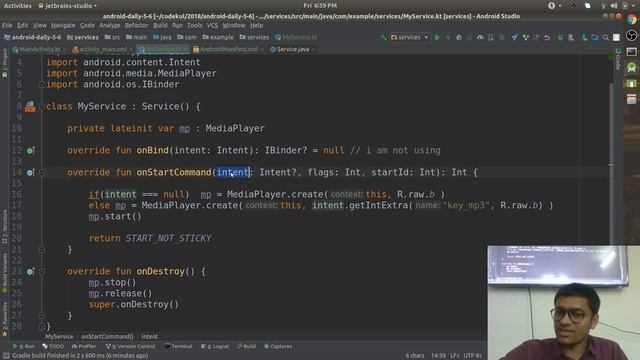
Task: Open the Refactor menu
Action: coord(136,25)
